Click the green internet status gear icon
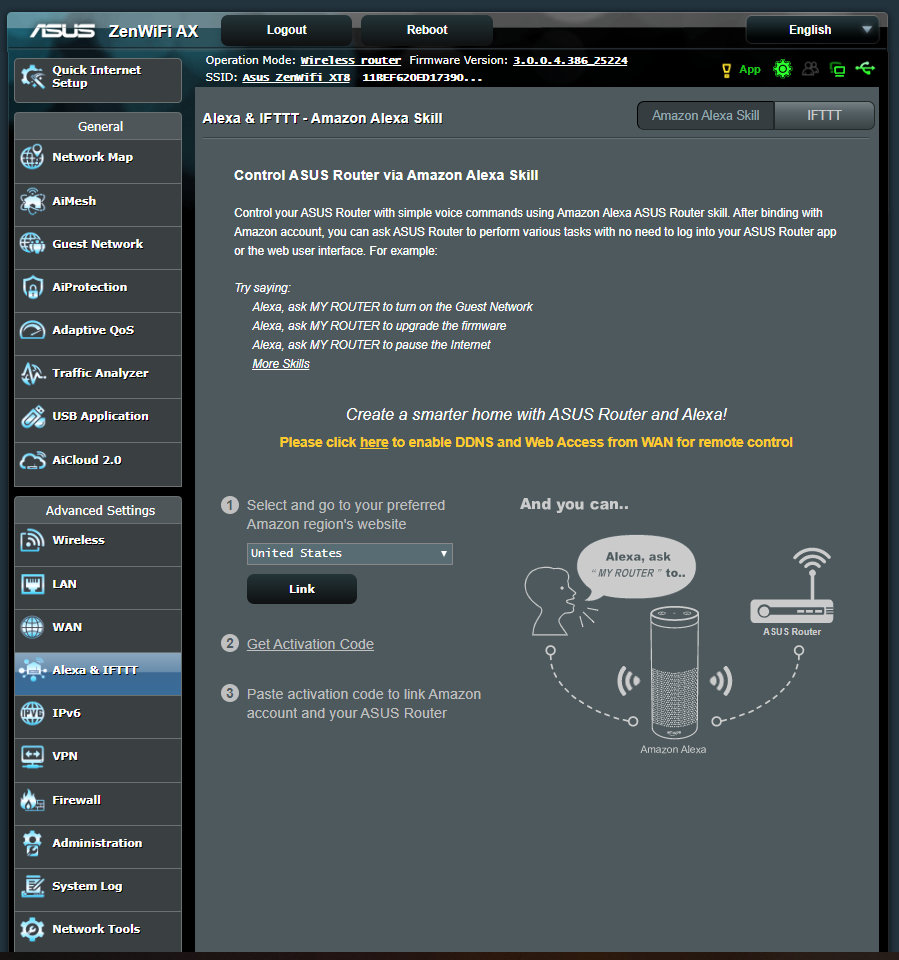Viewport: 899px width, 960px height. pyautogui.click(x=782, y=69)
